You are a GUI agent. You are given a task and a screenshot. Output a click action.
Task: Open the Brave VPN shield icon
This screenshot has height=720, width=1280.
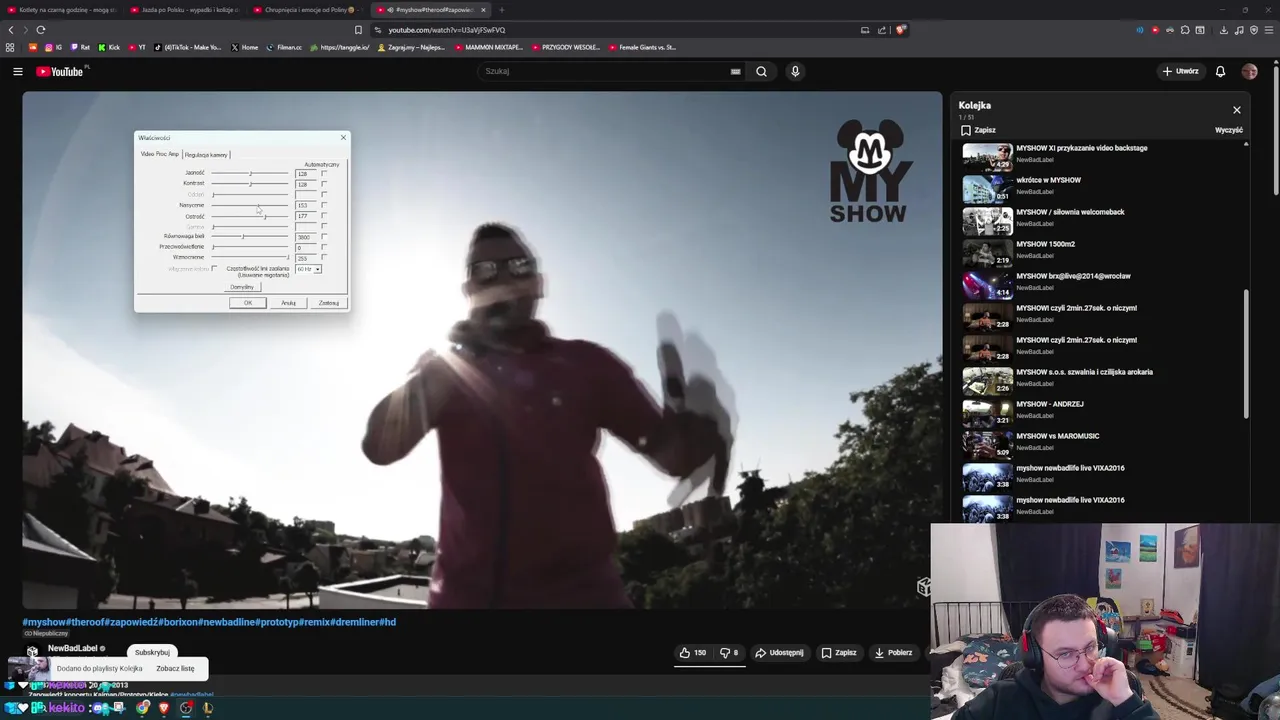click(x=1254, y=30)
